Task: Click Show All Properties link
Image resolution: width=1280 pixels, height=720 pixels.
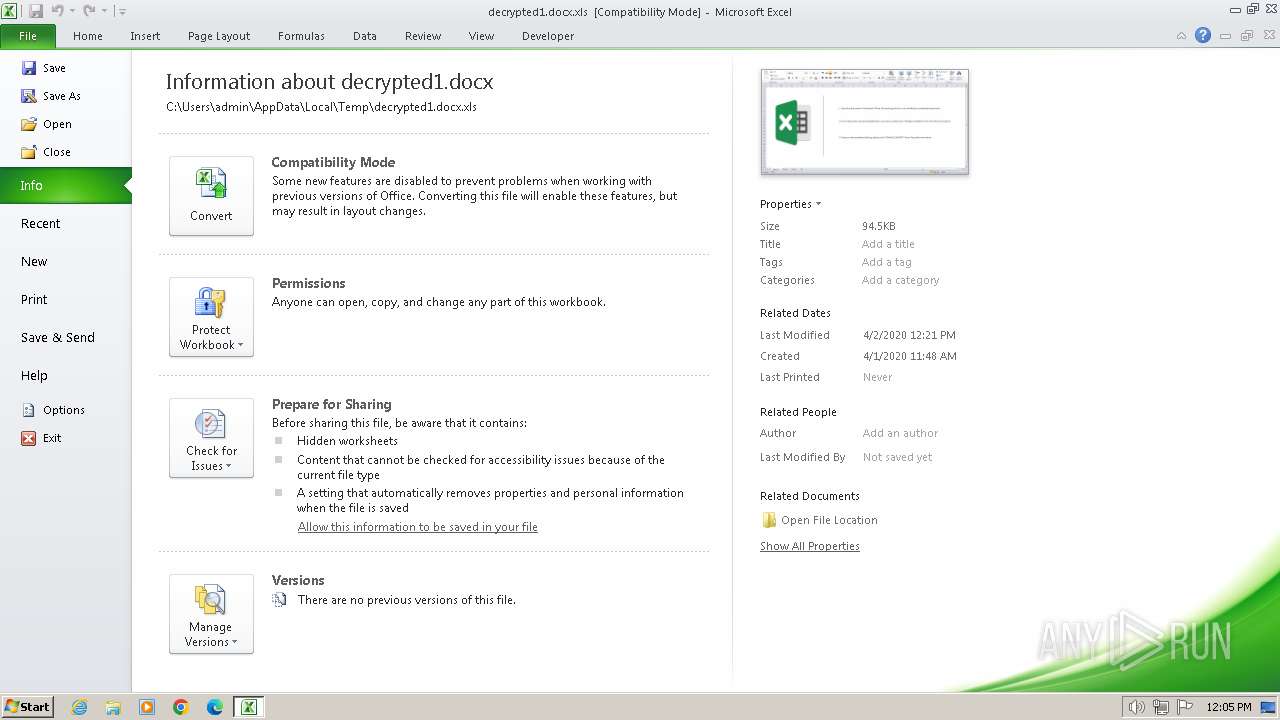Action: tap(809, 546)
